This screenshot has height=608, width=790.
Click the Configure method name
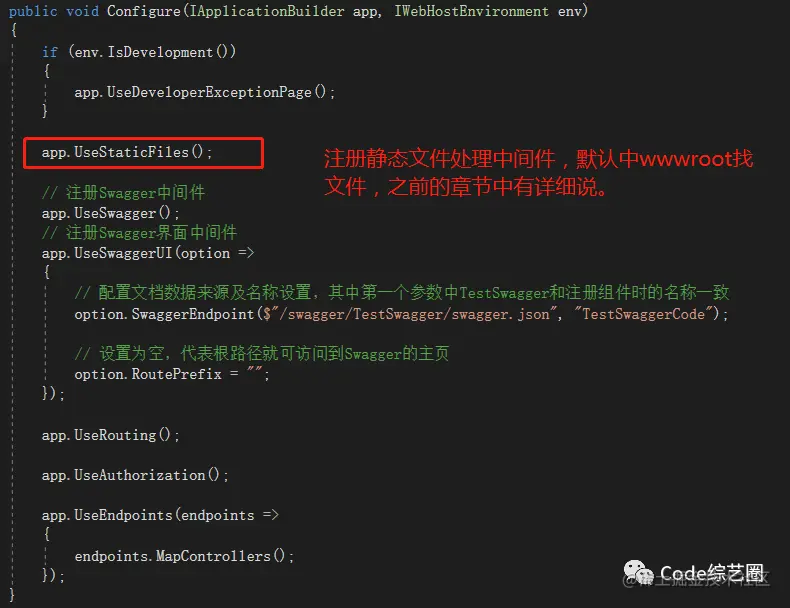pyautogui.click(x=144, y=11)
